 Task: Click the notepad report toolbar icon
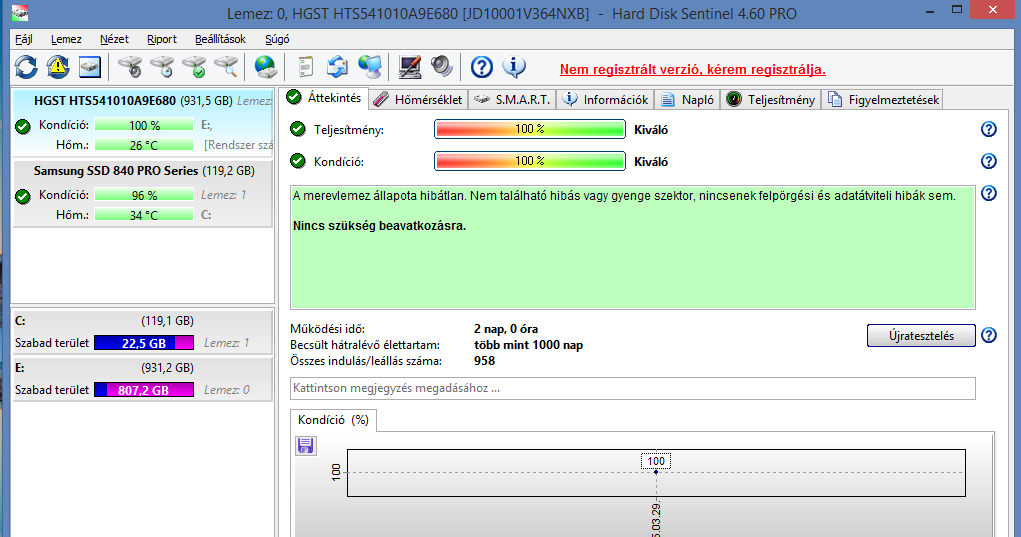point(305,66)
